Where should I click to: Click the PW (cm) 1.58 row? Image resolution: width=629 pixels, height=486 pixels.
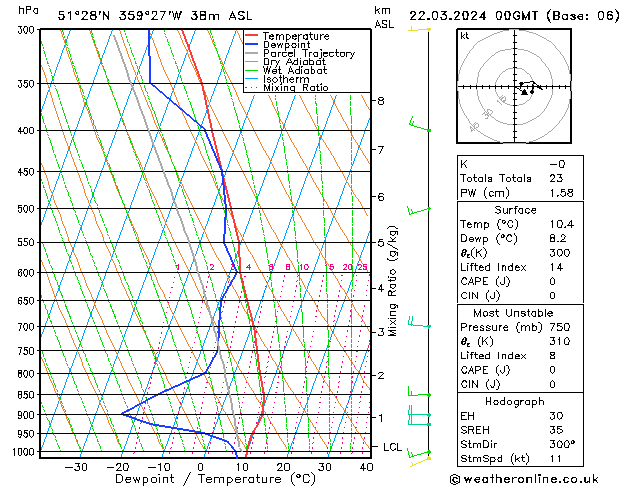[520, 193]
